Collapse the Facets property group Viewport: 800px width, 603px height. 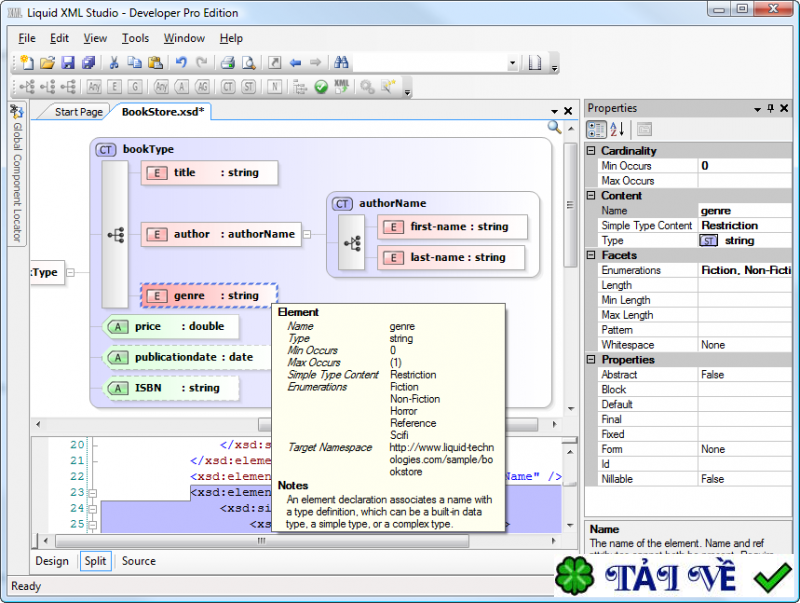[591, 255]
